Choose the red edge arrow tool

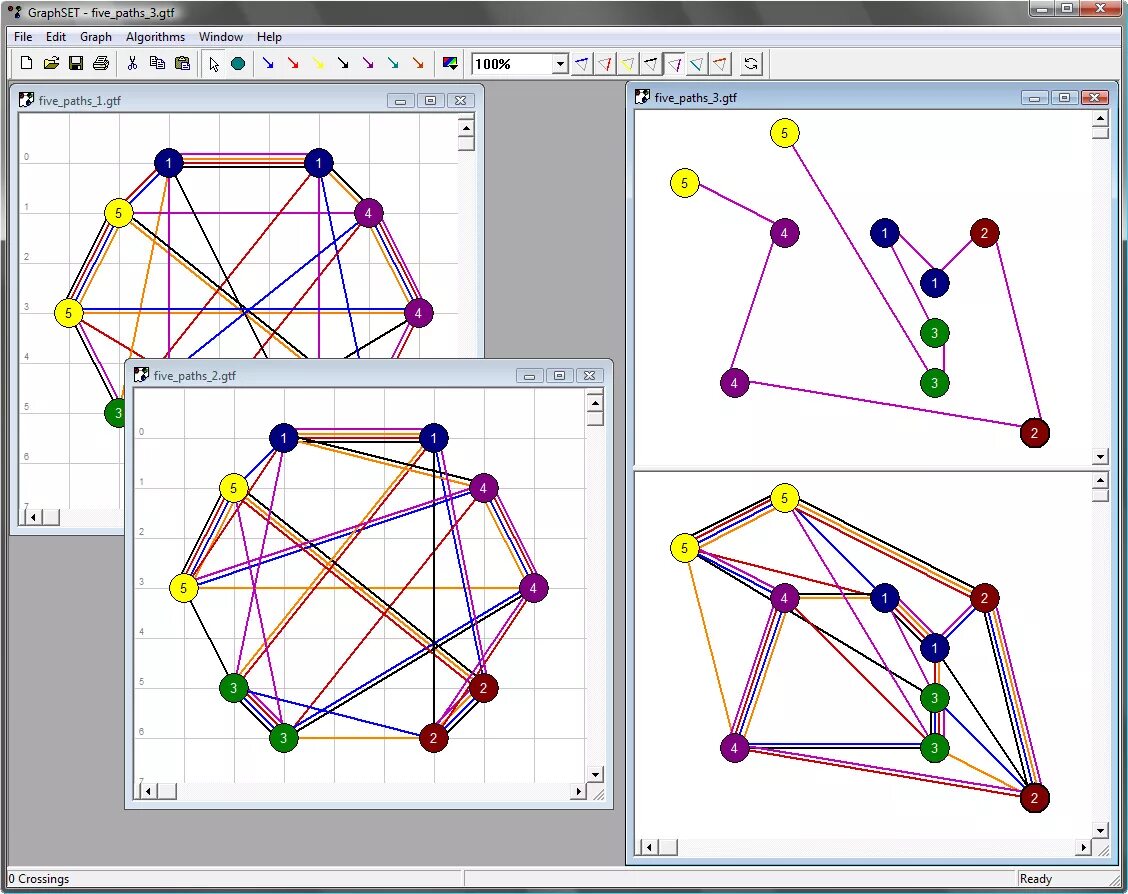pos(293,63)
